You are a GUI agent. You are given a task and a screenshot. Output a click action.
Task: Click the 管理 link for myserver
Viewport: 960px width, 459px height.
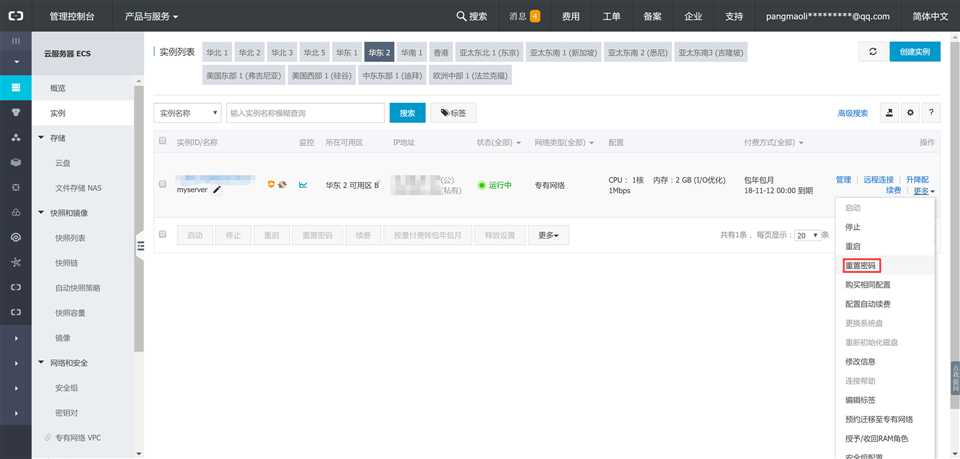[843, 180]
